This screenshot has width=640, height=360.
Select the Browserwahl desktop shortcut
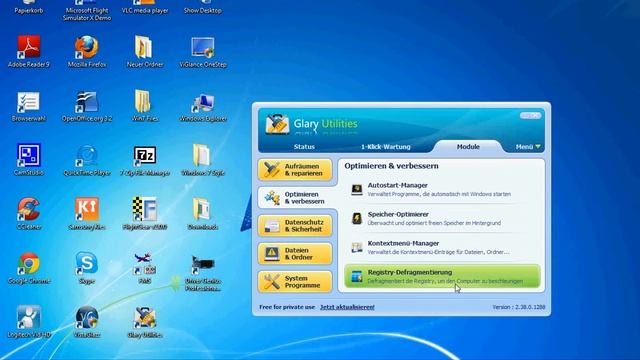coord(29,102)
